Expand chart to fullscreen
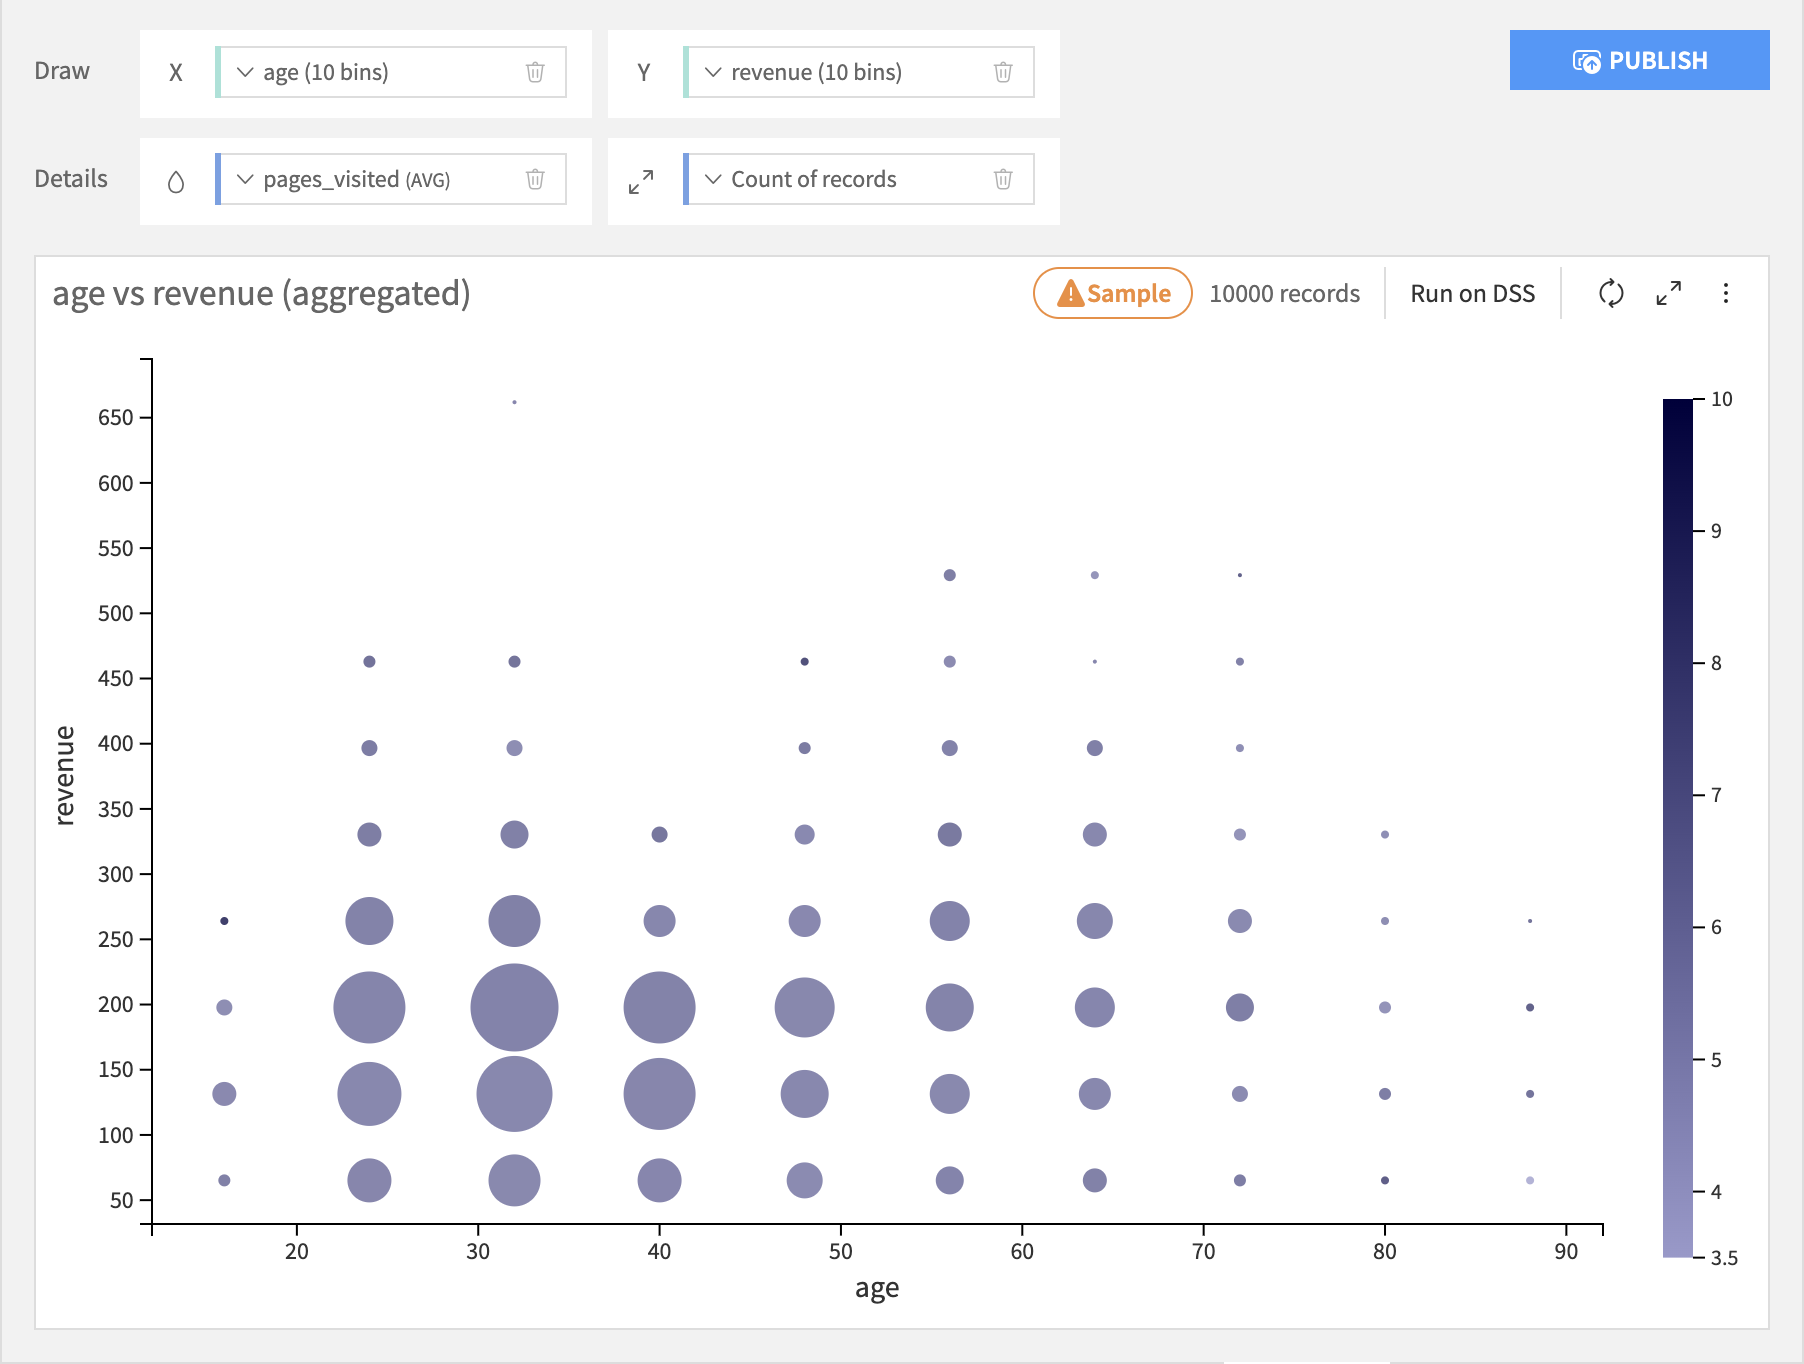 click(1668, 293)
